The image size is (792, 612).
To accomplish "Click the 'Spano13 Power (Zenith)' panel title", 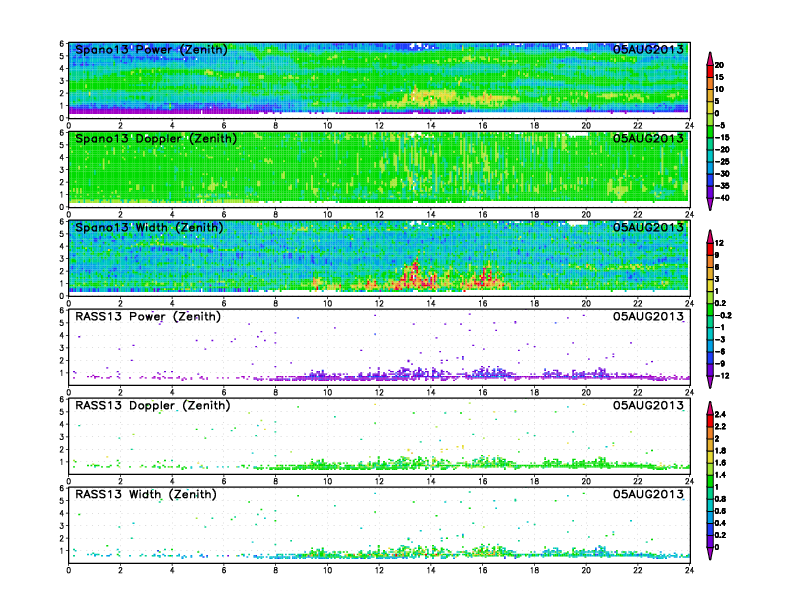I will point(151,50).
